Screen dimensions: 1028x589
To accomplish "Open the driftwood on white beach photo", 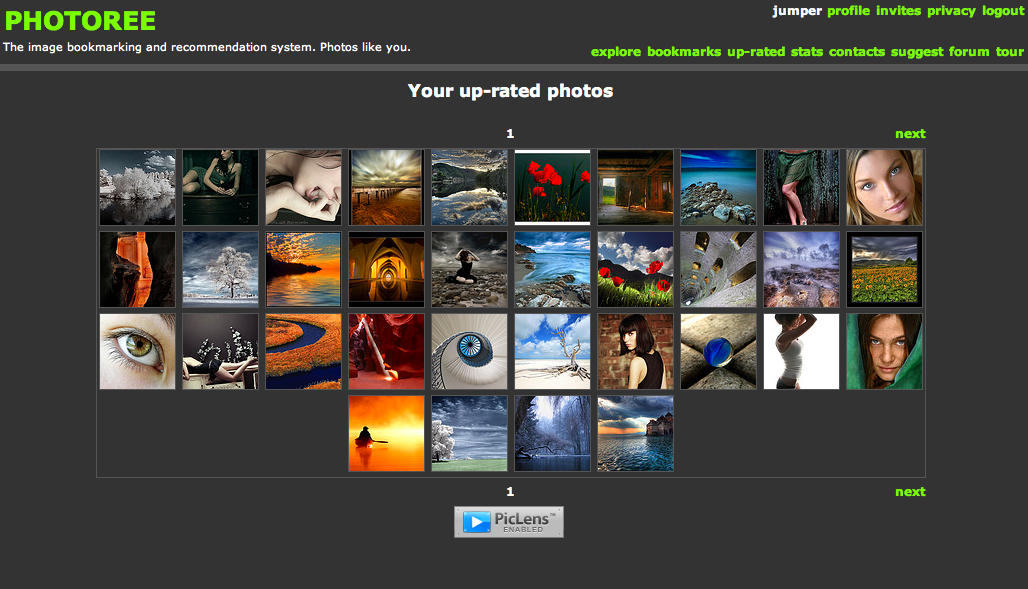I will pyautogui.click(x=553, y=352).
